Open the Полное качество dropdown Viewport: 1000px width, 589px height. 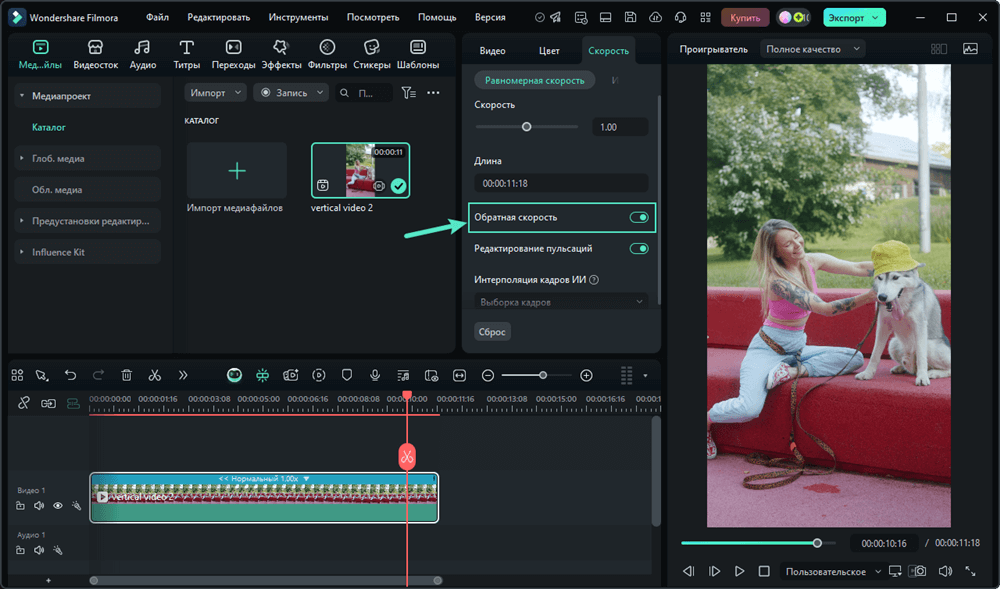pyautogui.click(x=812, y=49)
